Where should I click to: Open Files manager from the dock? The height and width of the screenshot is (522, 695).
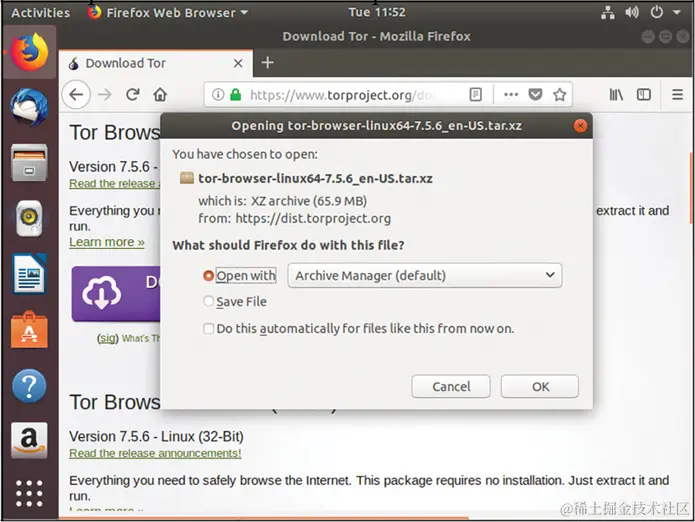pyautogui.click(x=29, y=163)
